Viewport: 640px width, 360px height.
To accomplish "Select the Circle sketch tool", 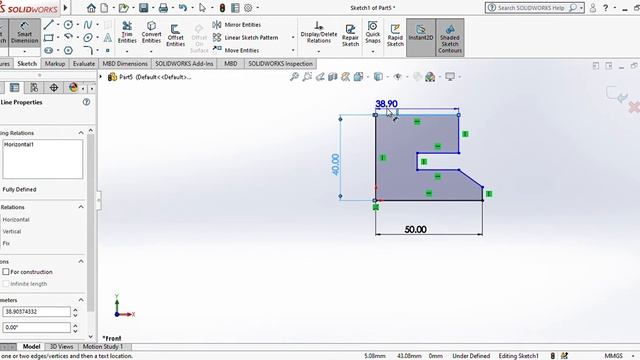I will [x=68, y=24].
